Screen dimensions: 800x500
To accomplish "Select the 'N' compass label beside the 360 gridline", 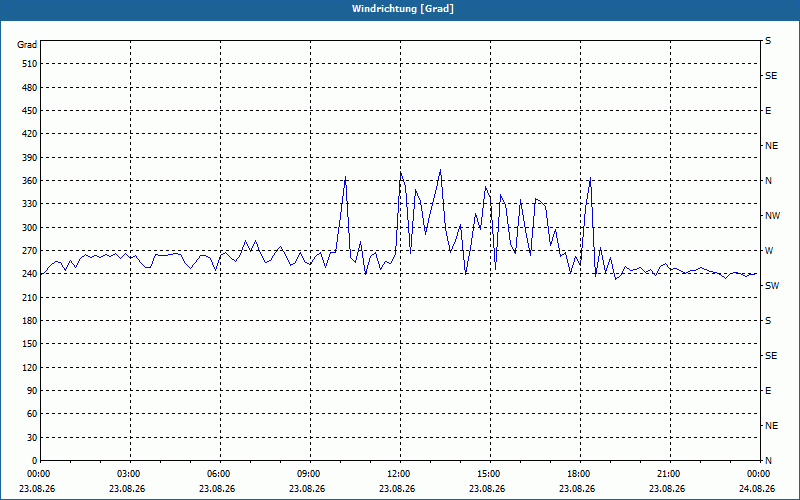I will (x=768, y=181).
